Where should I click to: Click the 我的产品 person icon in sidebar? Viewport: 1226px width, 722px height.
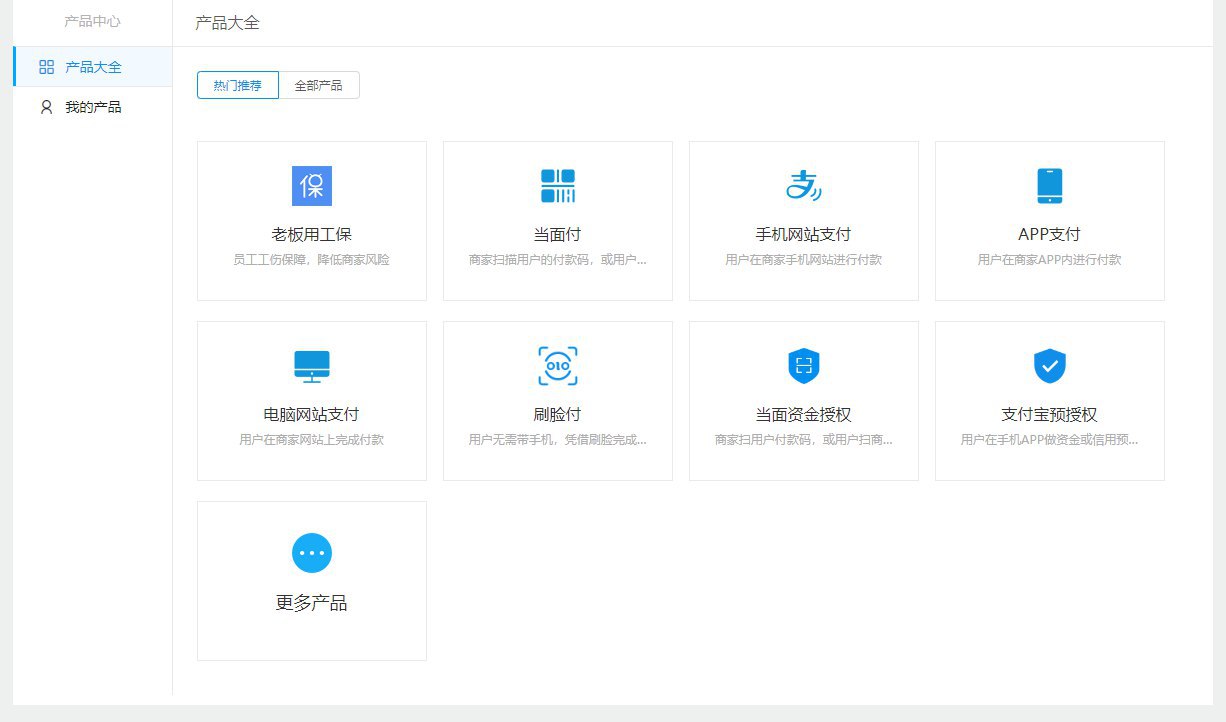tap(46, 107)
